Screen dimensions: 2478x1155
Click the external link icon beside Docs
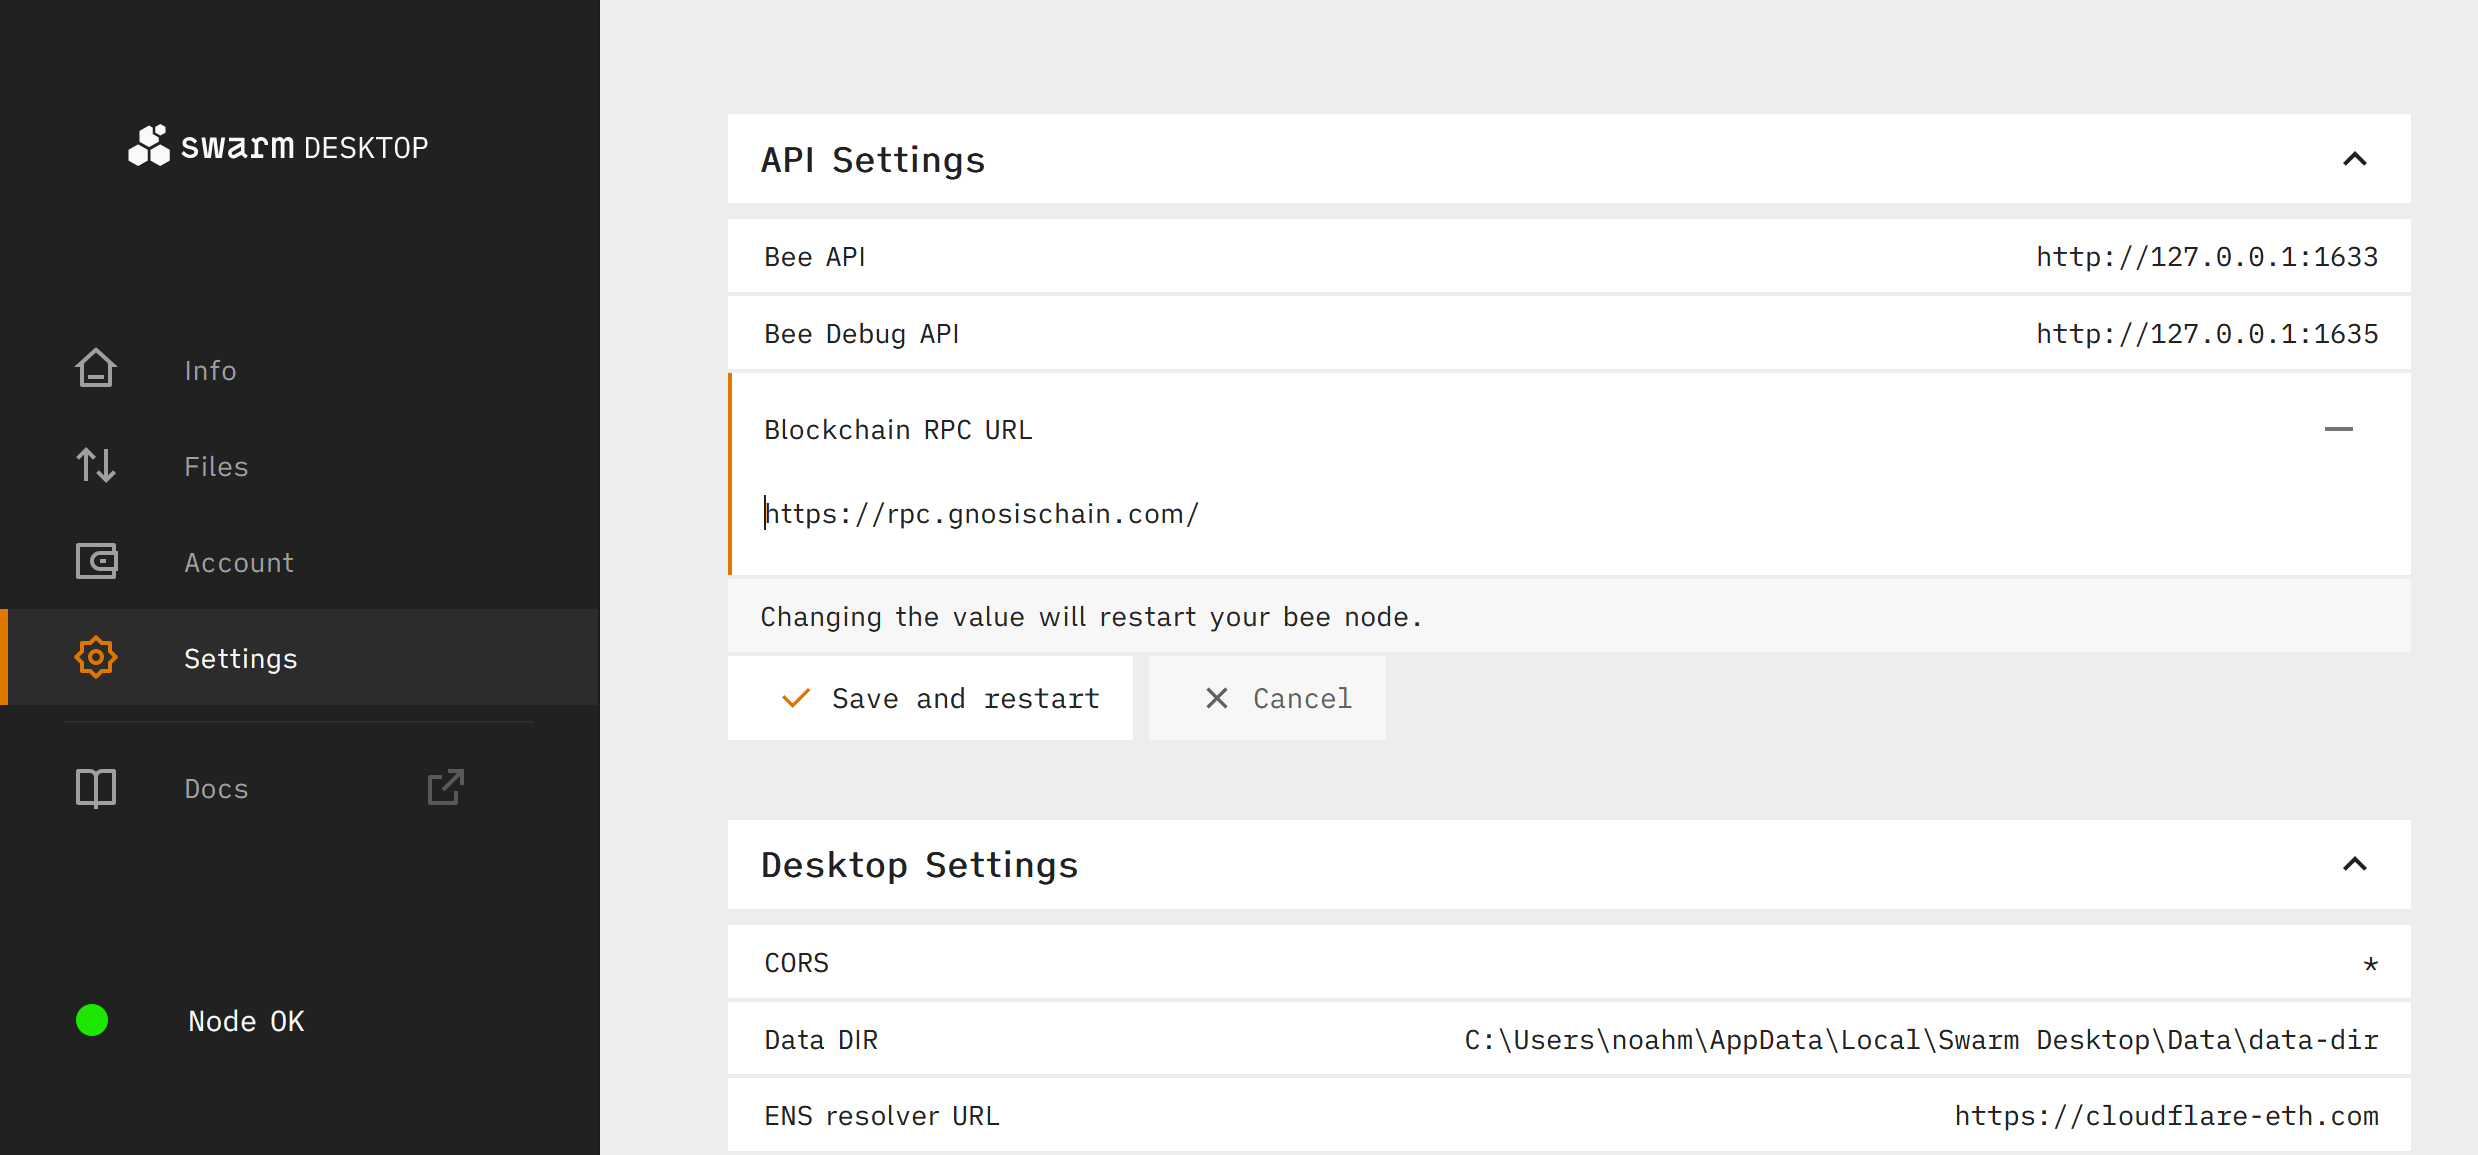pos(445,788)
